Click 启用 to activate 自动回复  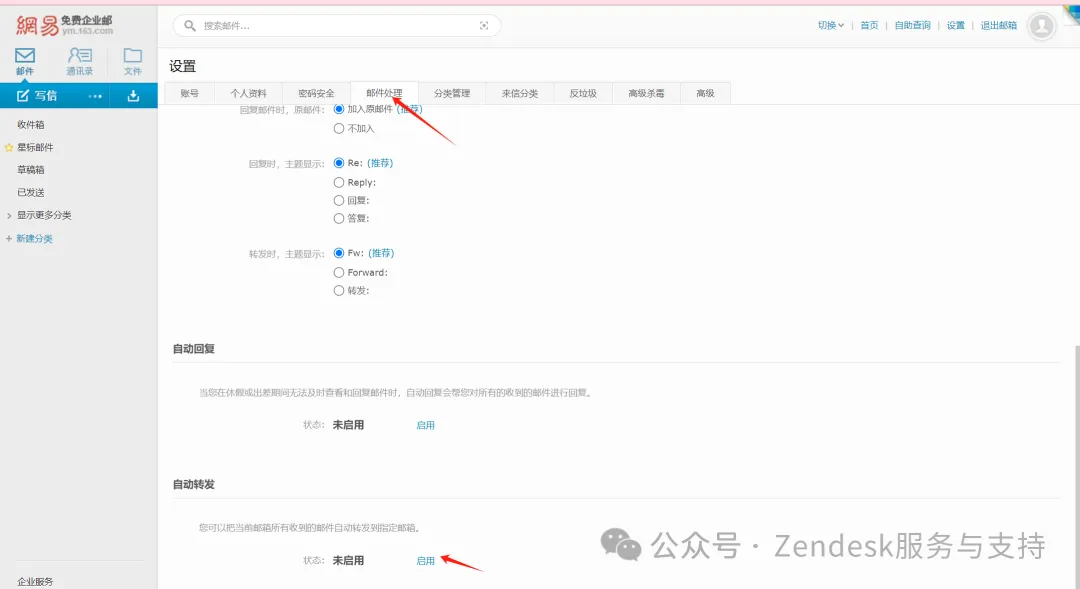(425, 424)
